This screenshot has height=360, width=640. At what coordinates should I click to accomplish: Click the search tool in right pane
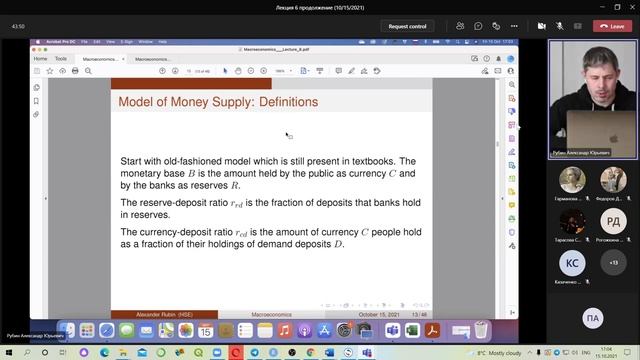pos(512,84)
